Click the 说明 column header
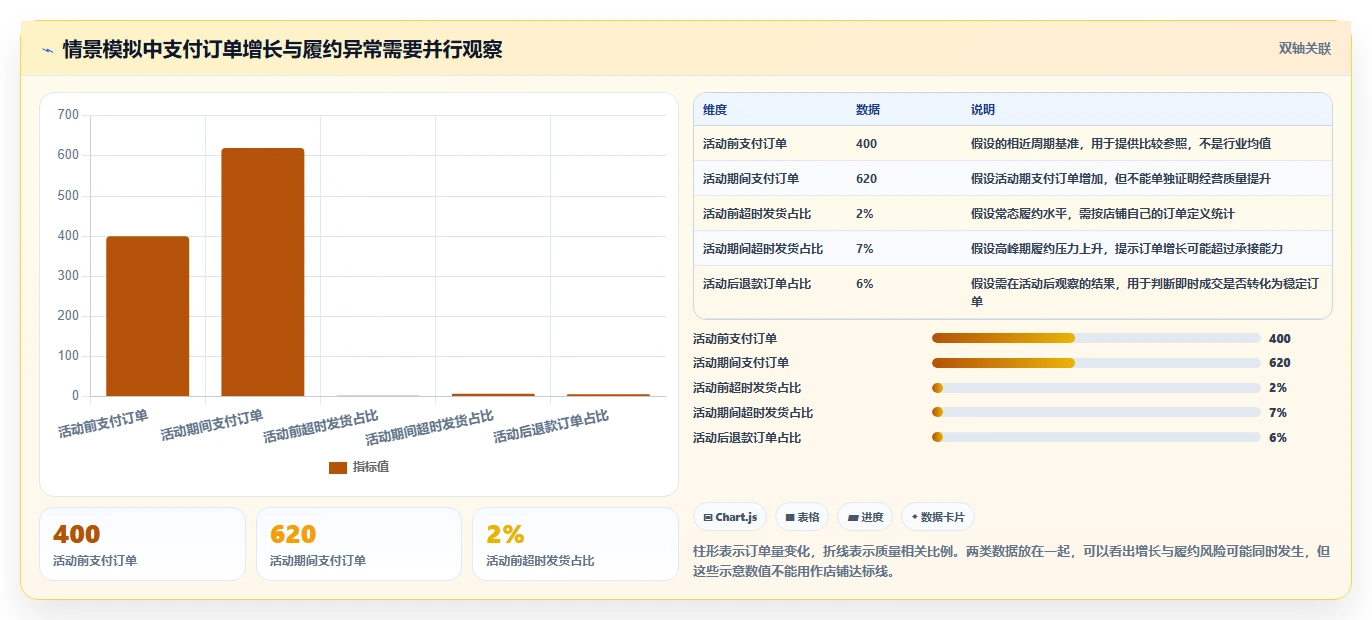1372x620 pixels. pos(983,110)
